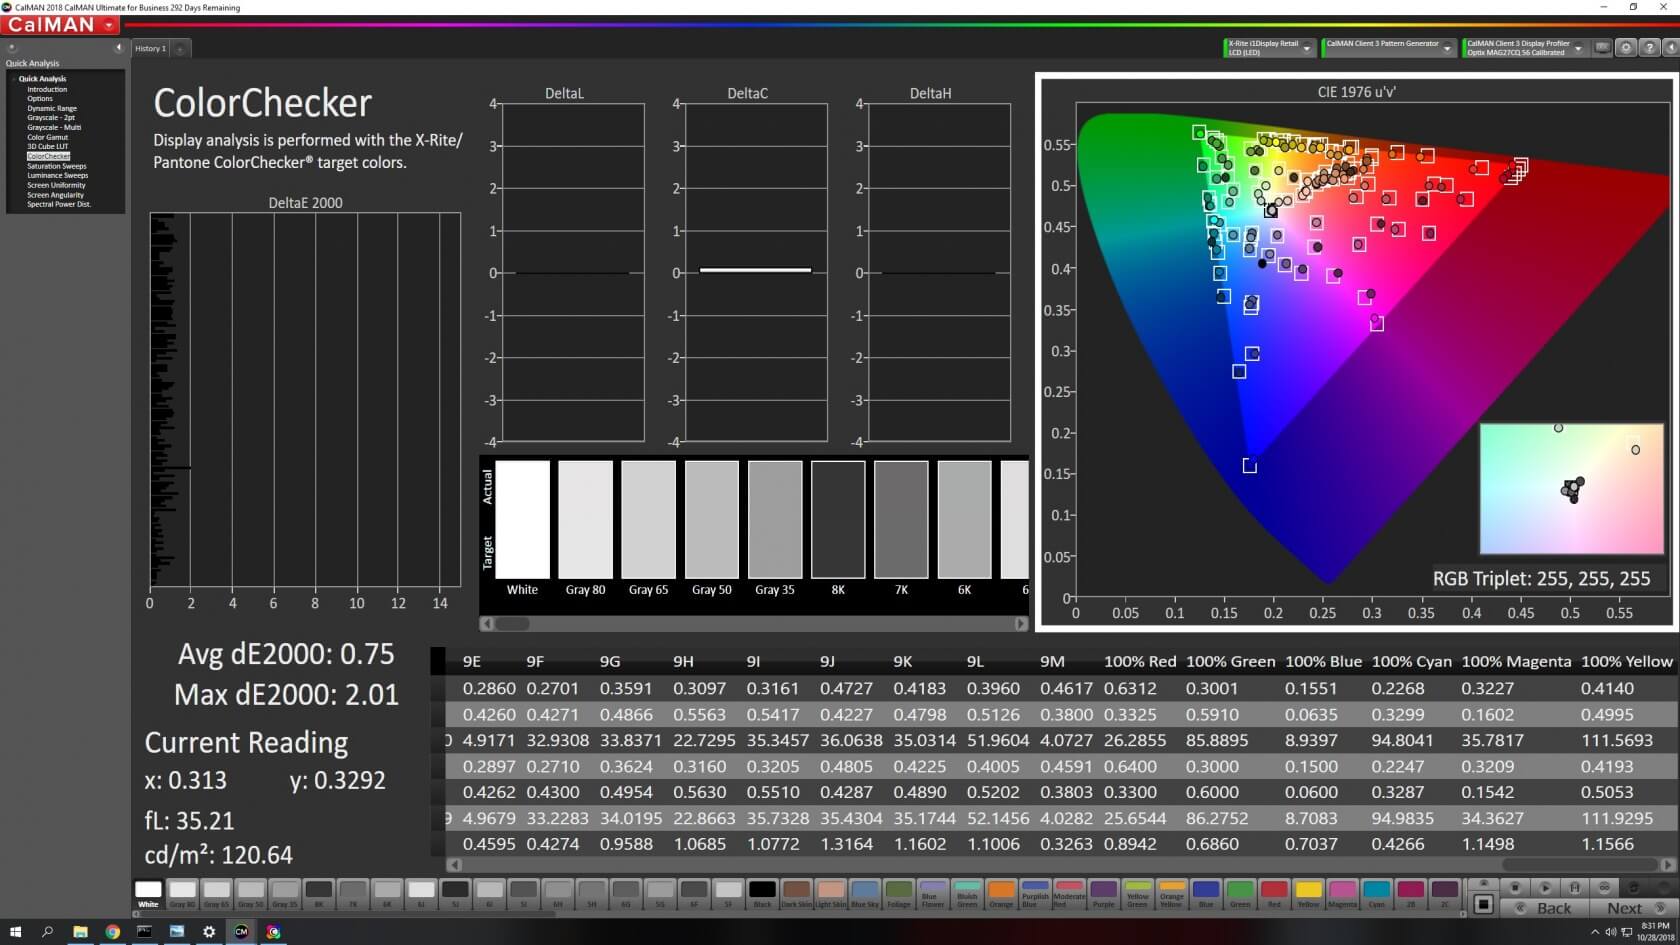The image size is (1680, 945).
Task: Add a new history tab with plus icon
Action: pos(180,48)
